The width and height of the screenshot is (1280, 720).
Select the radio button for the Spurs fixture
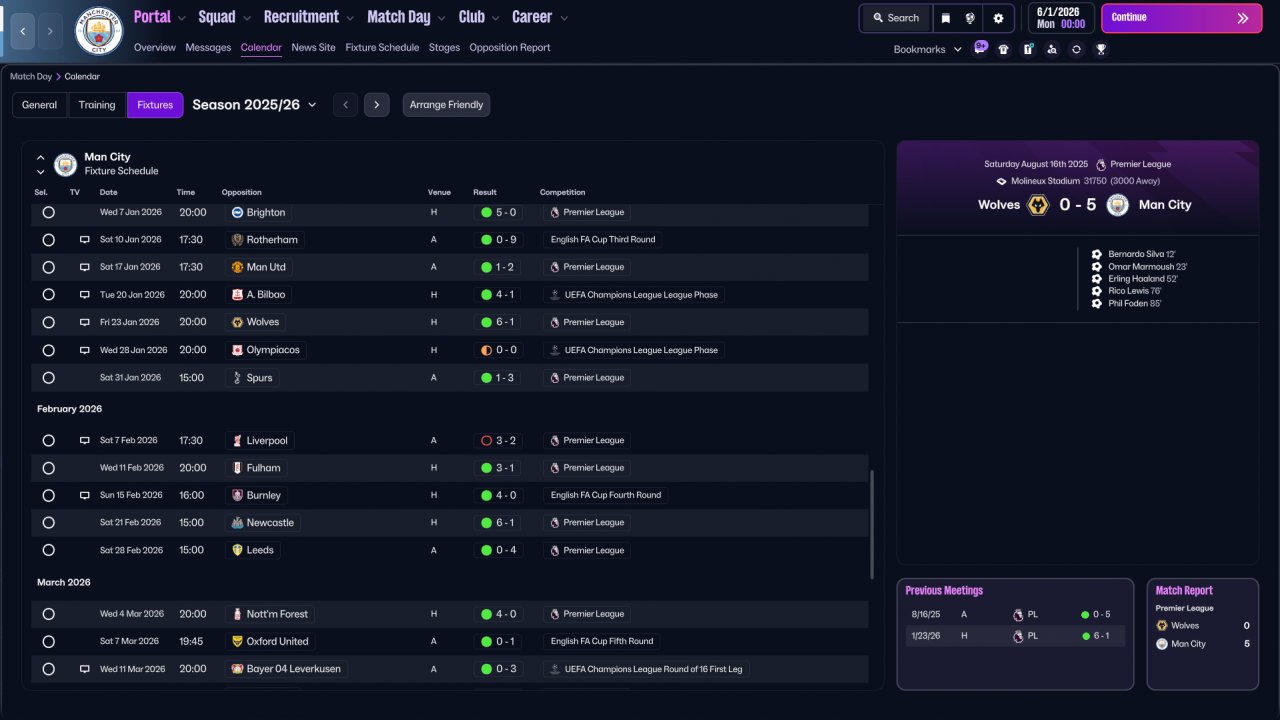(x=48, y=378)
